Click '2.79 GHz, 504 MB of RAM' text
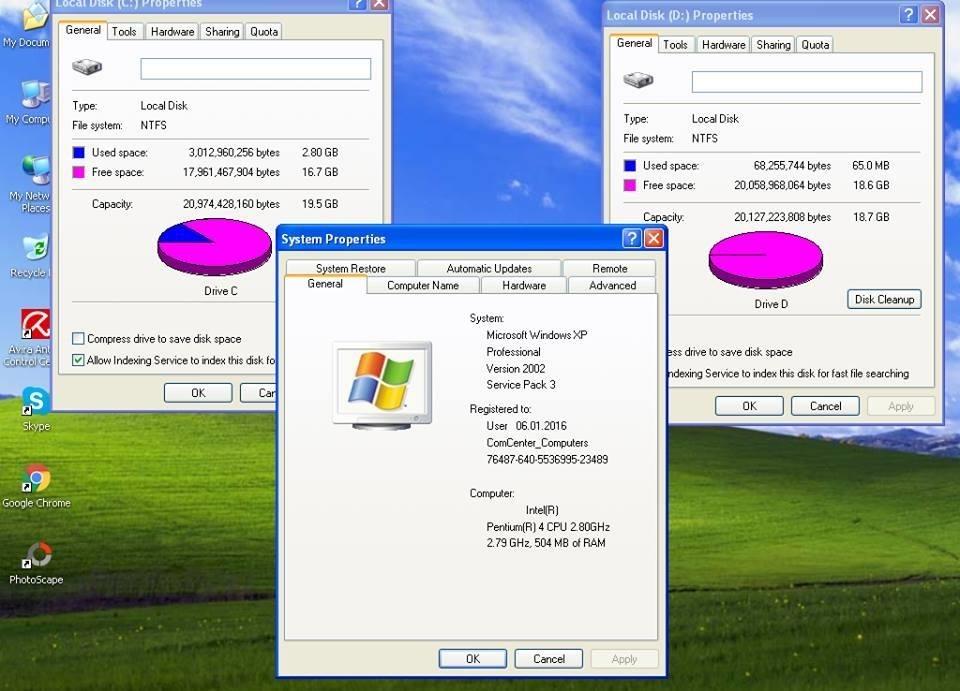 click(546, 542)
